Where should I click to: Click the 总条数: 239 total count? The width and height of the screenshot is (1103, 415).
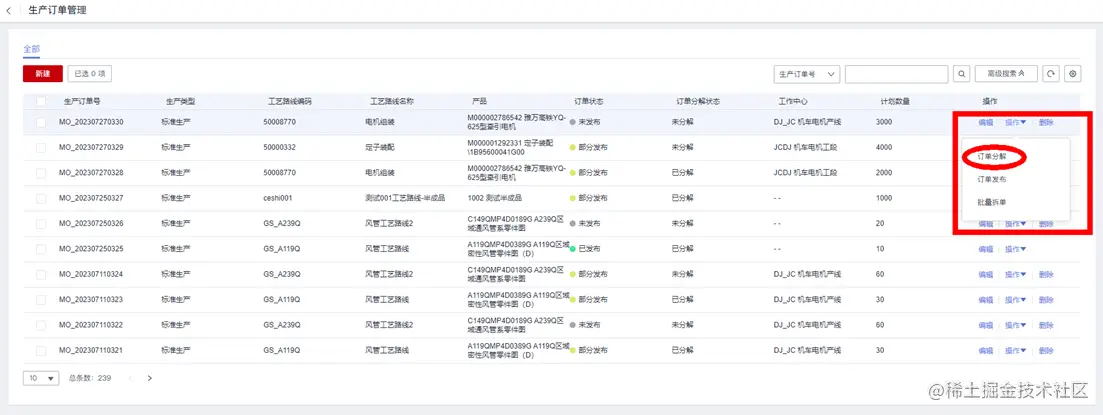click(x=90, y=378)
